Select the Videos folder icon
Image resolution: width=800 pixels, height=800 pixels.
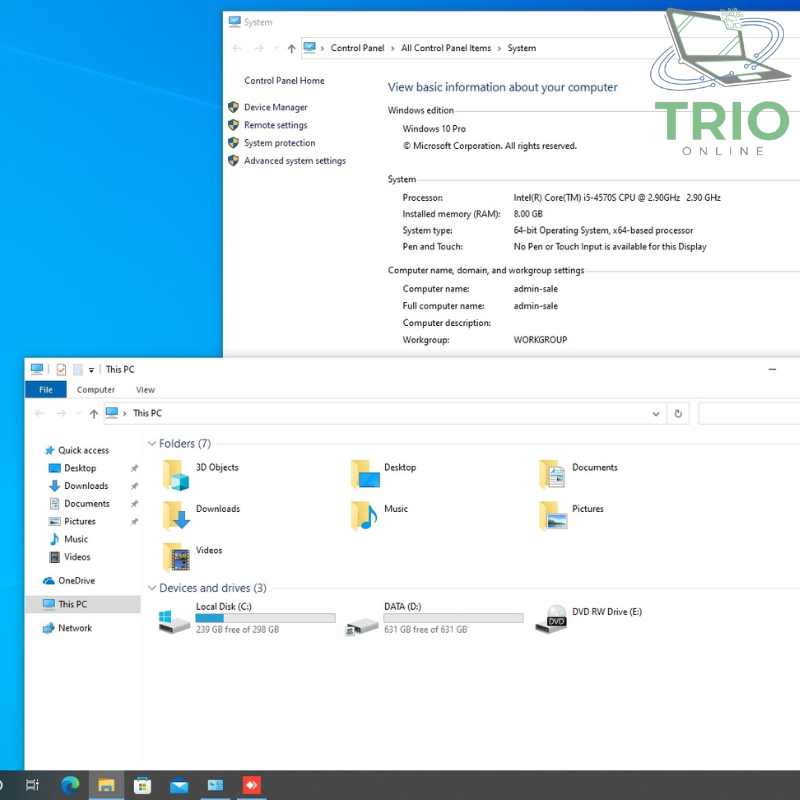point(176,556)
